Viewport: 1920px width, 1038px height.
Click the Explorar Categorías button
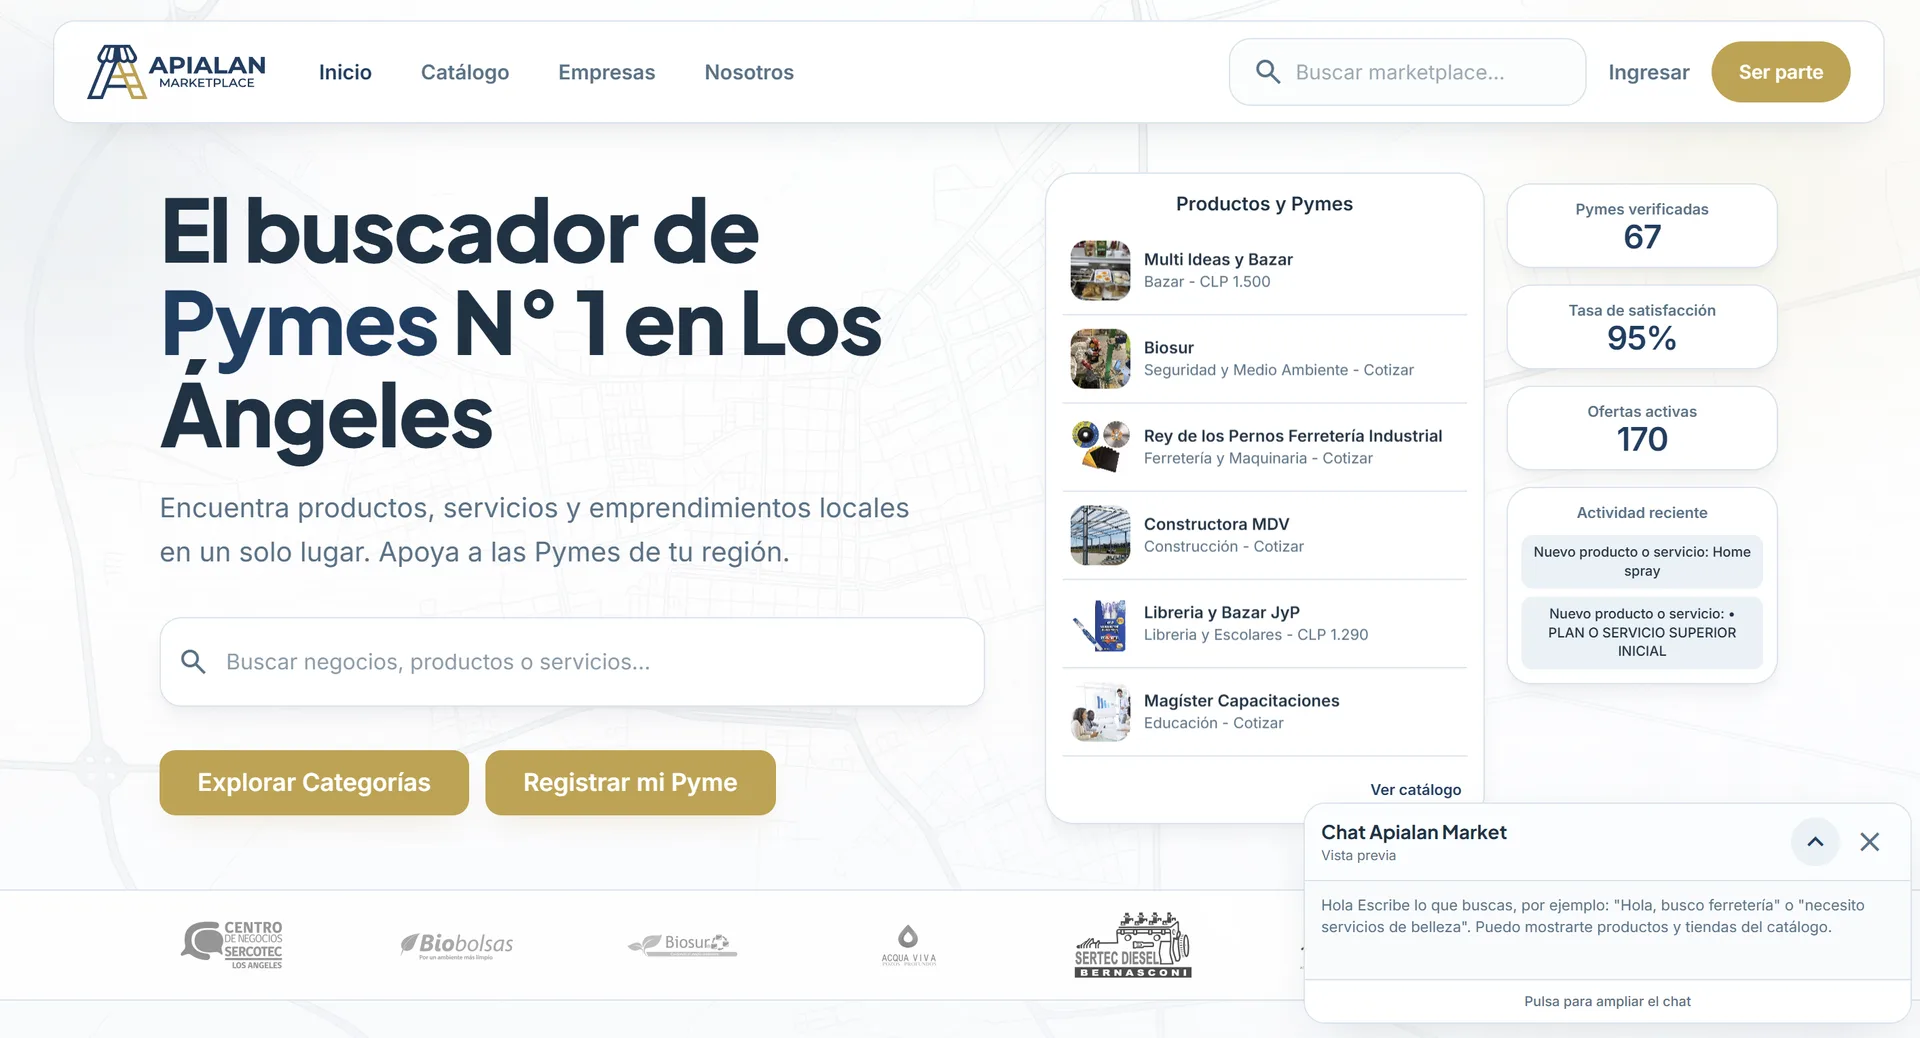pyautogui.click(x=314, y=783)
